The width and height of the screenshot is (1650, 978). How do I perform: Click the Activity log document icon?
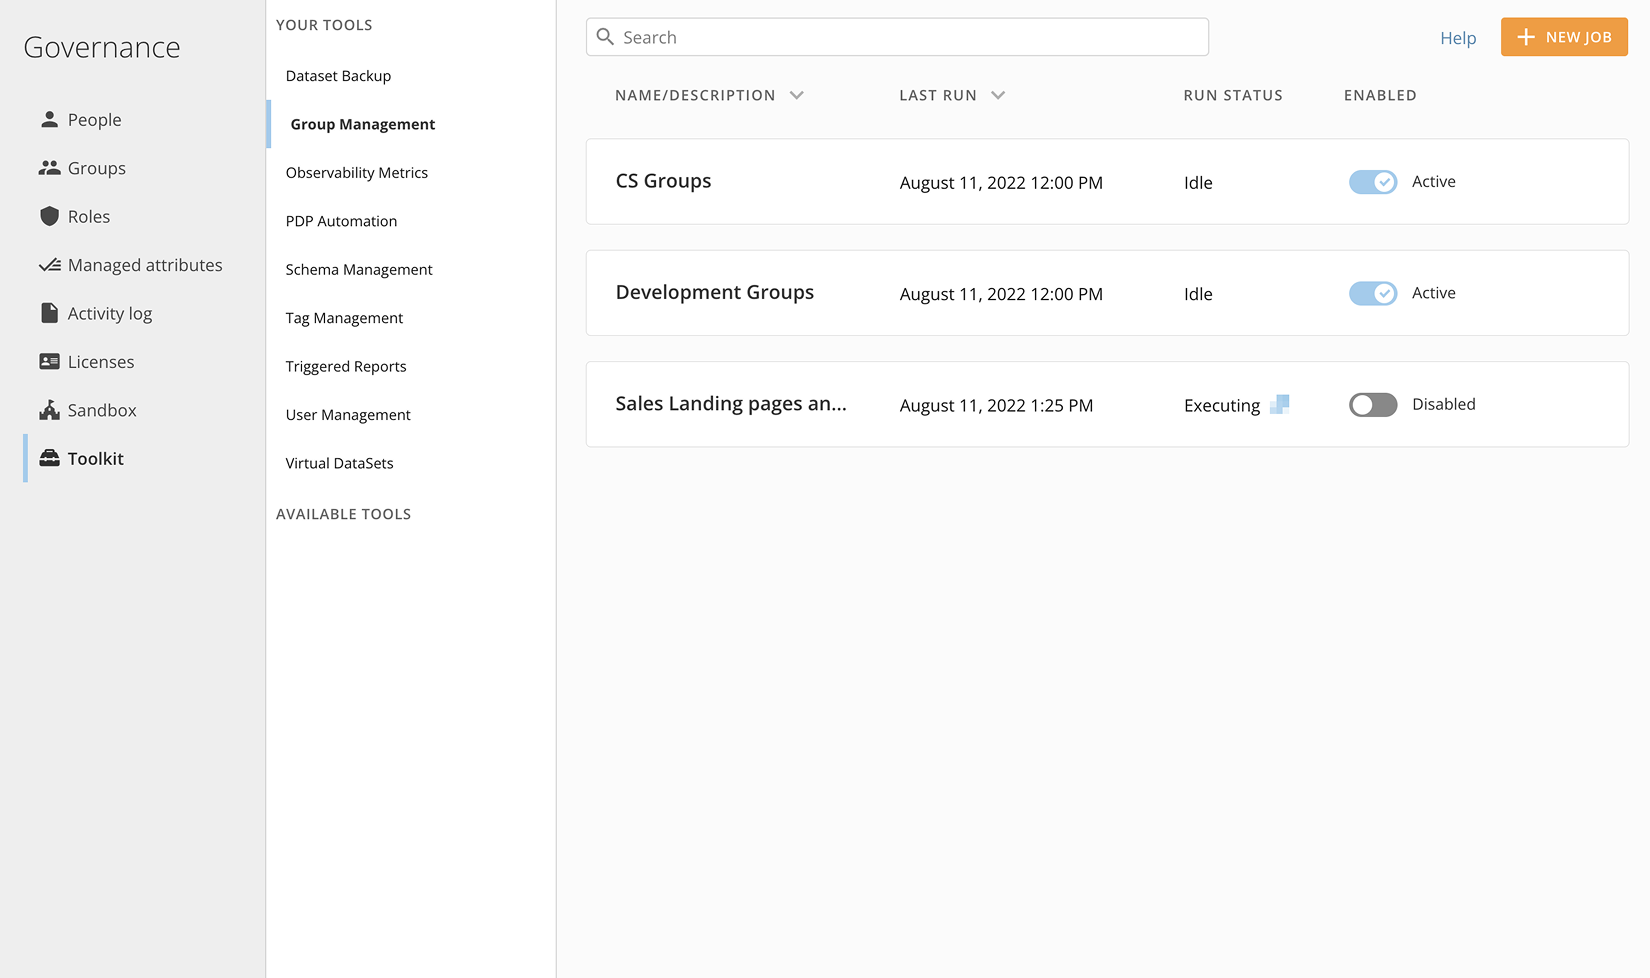[x=49, y=313]
